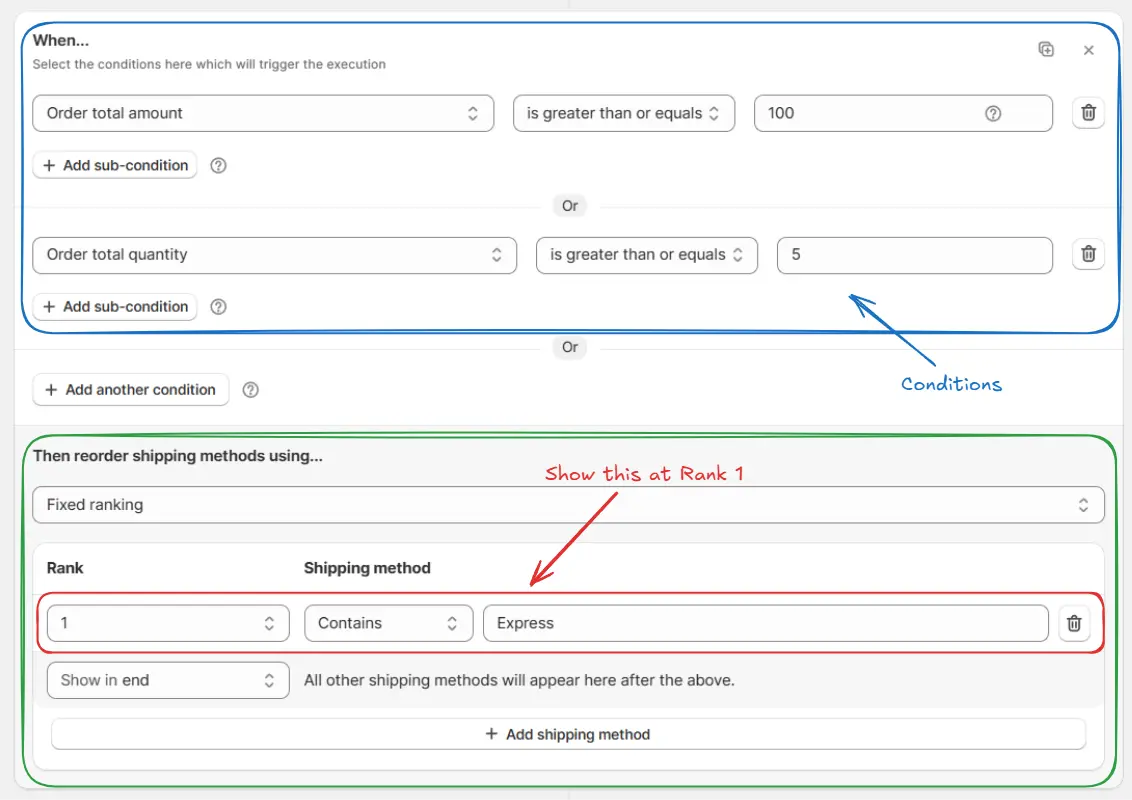Delete the Order total quantity condition row
Image resolution: width=1132 pixels, height=800 pixels.
click(1088, 255)
